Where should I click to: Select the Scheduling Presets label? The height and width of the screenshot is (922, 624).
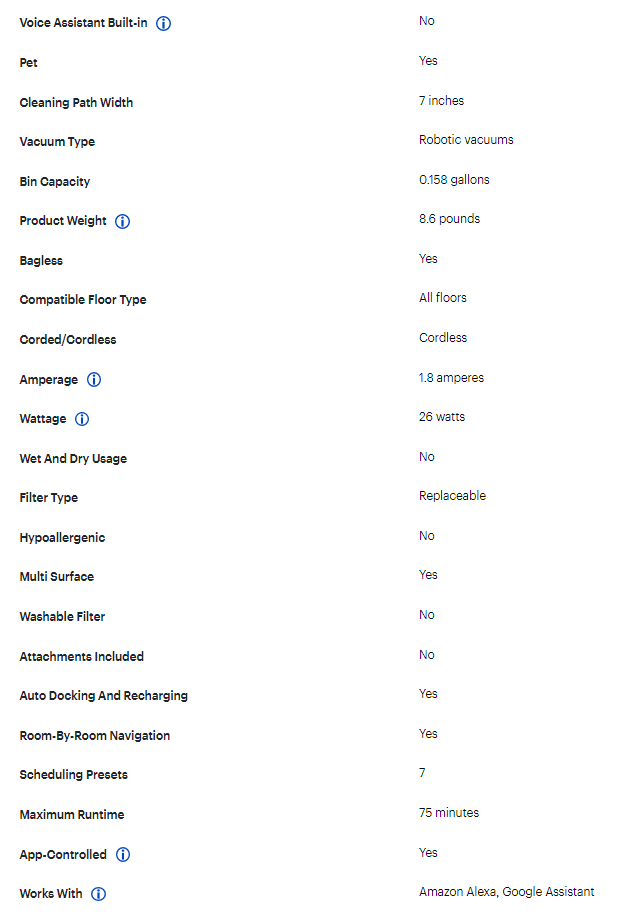(74, 775)
